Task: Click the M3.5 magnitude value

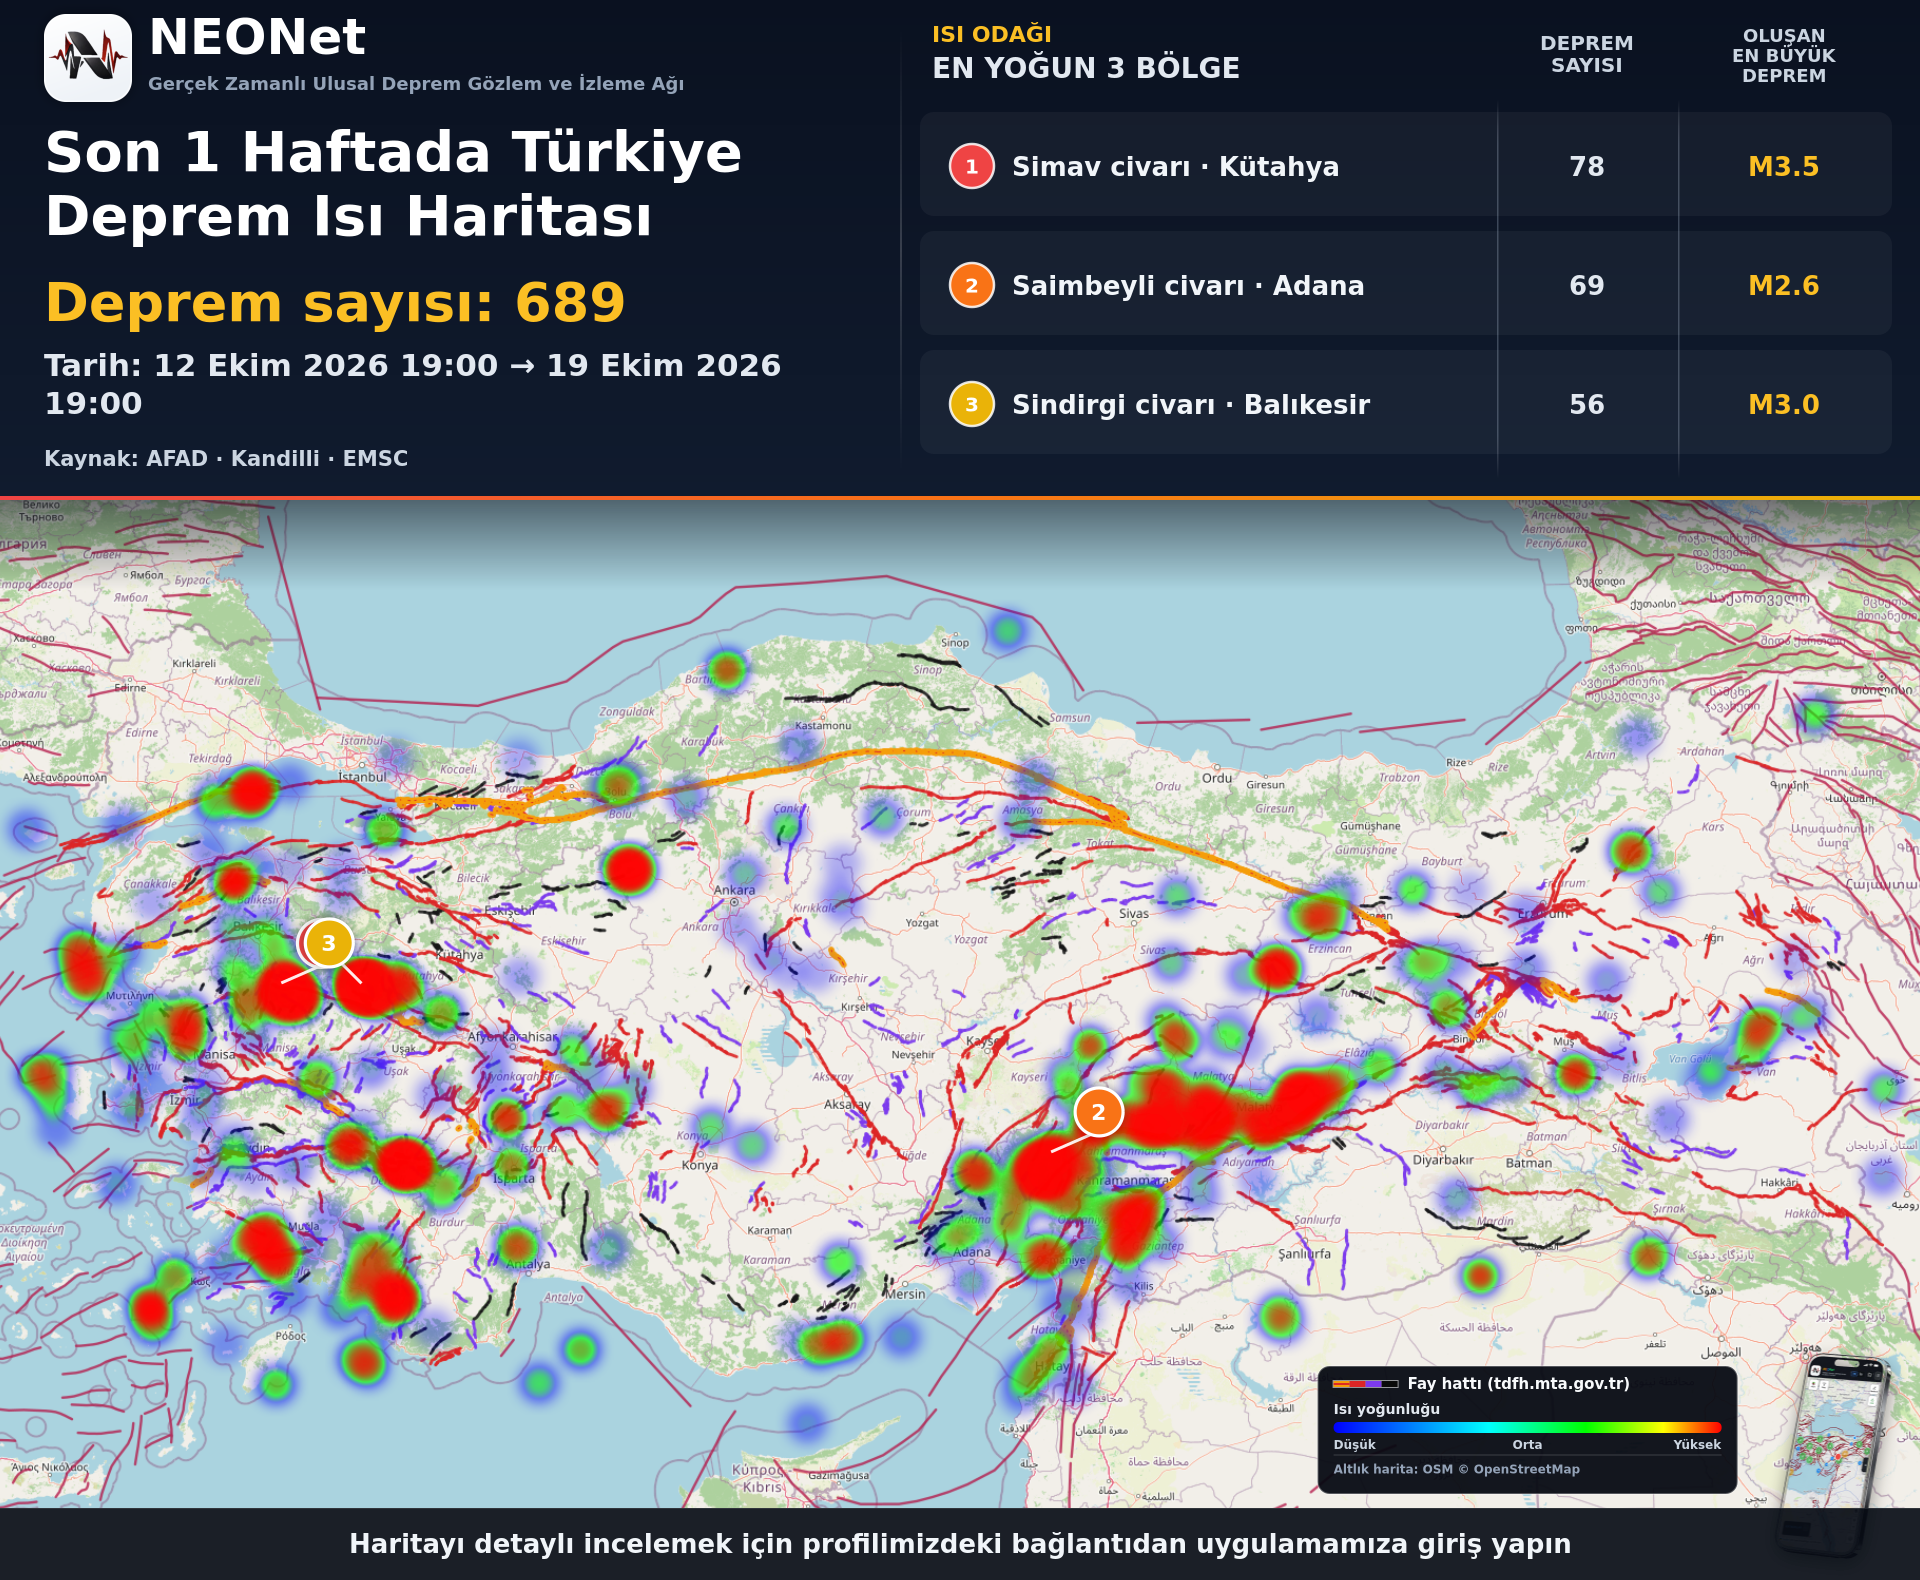Action: point(1783,166)
